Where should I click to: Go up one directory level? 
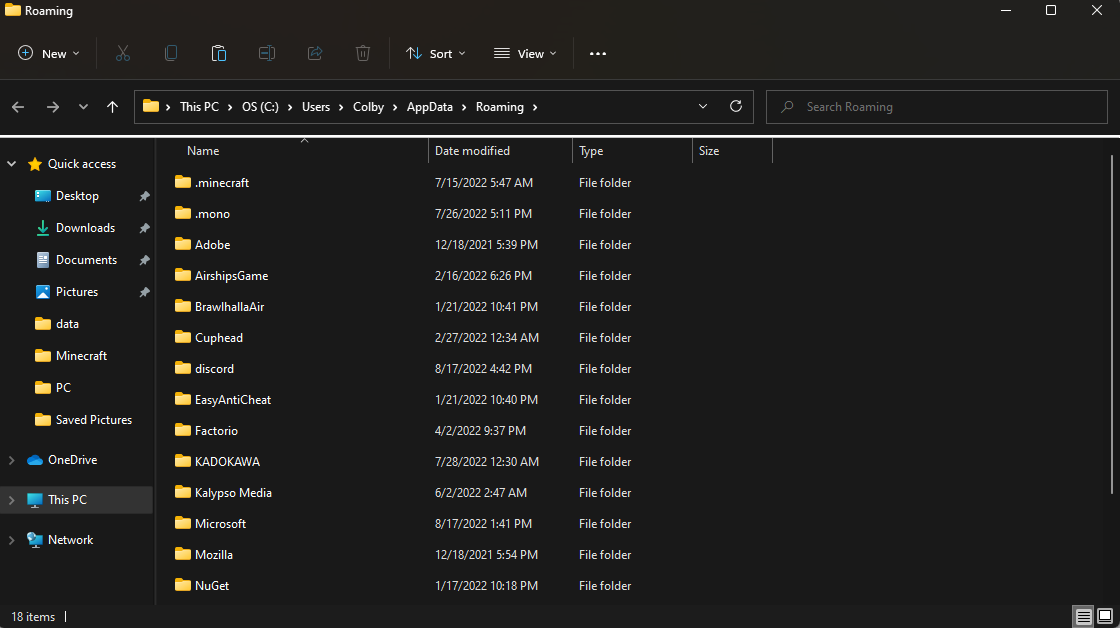click(x=113, y=107)
